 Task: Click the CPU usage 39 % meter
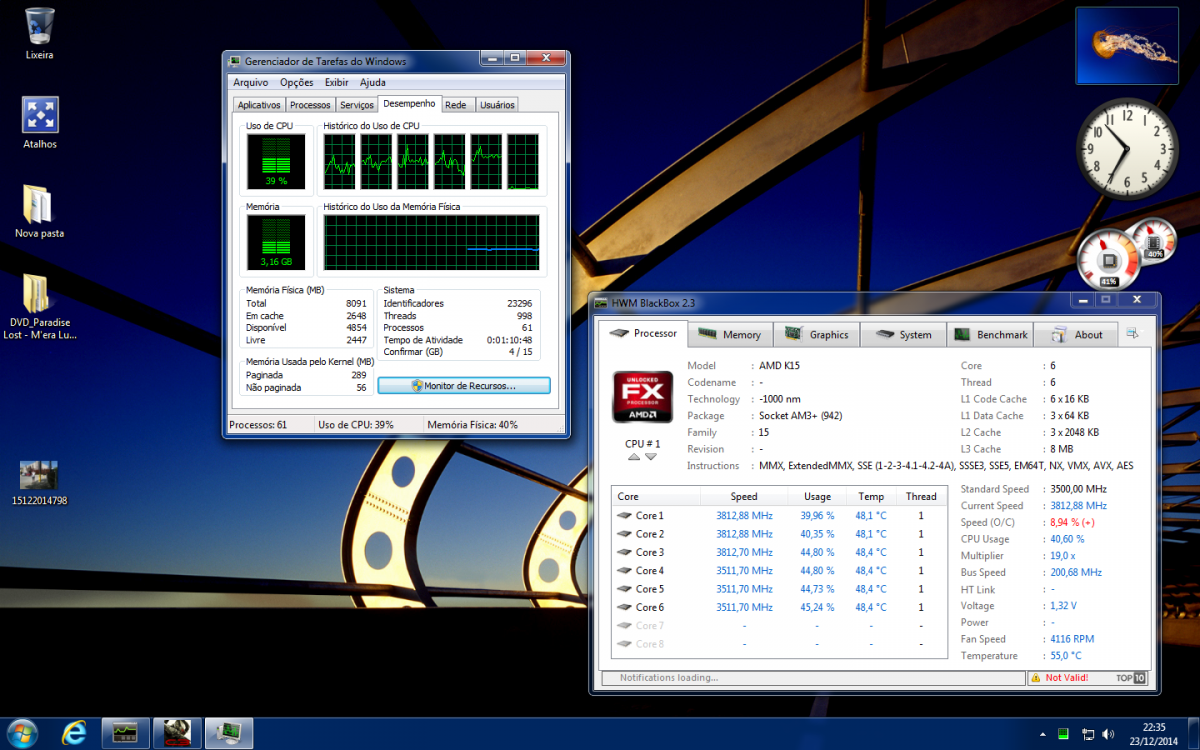tap(276, 162)
